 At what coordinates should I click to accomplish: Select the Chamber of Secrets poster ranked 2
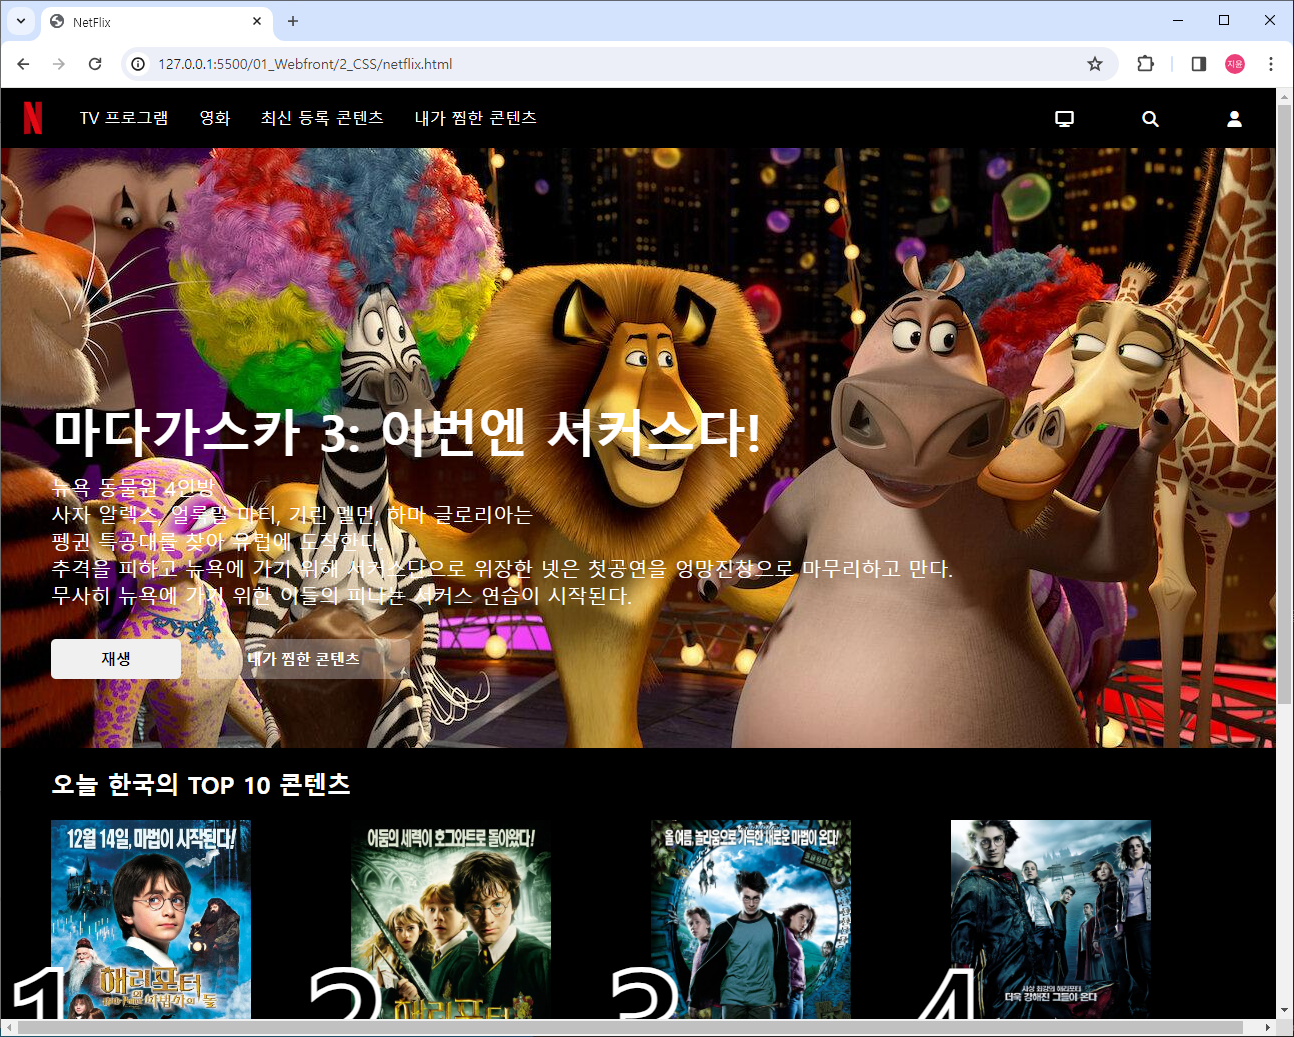click(451, 920)
